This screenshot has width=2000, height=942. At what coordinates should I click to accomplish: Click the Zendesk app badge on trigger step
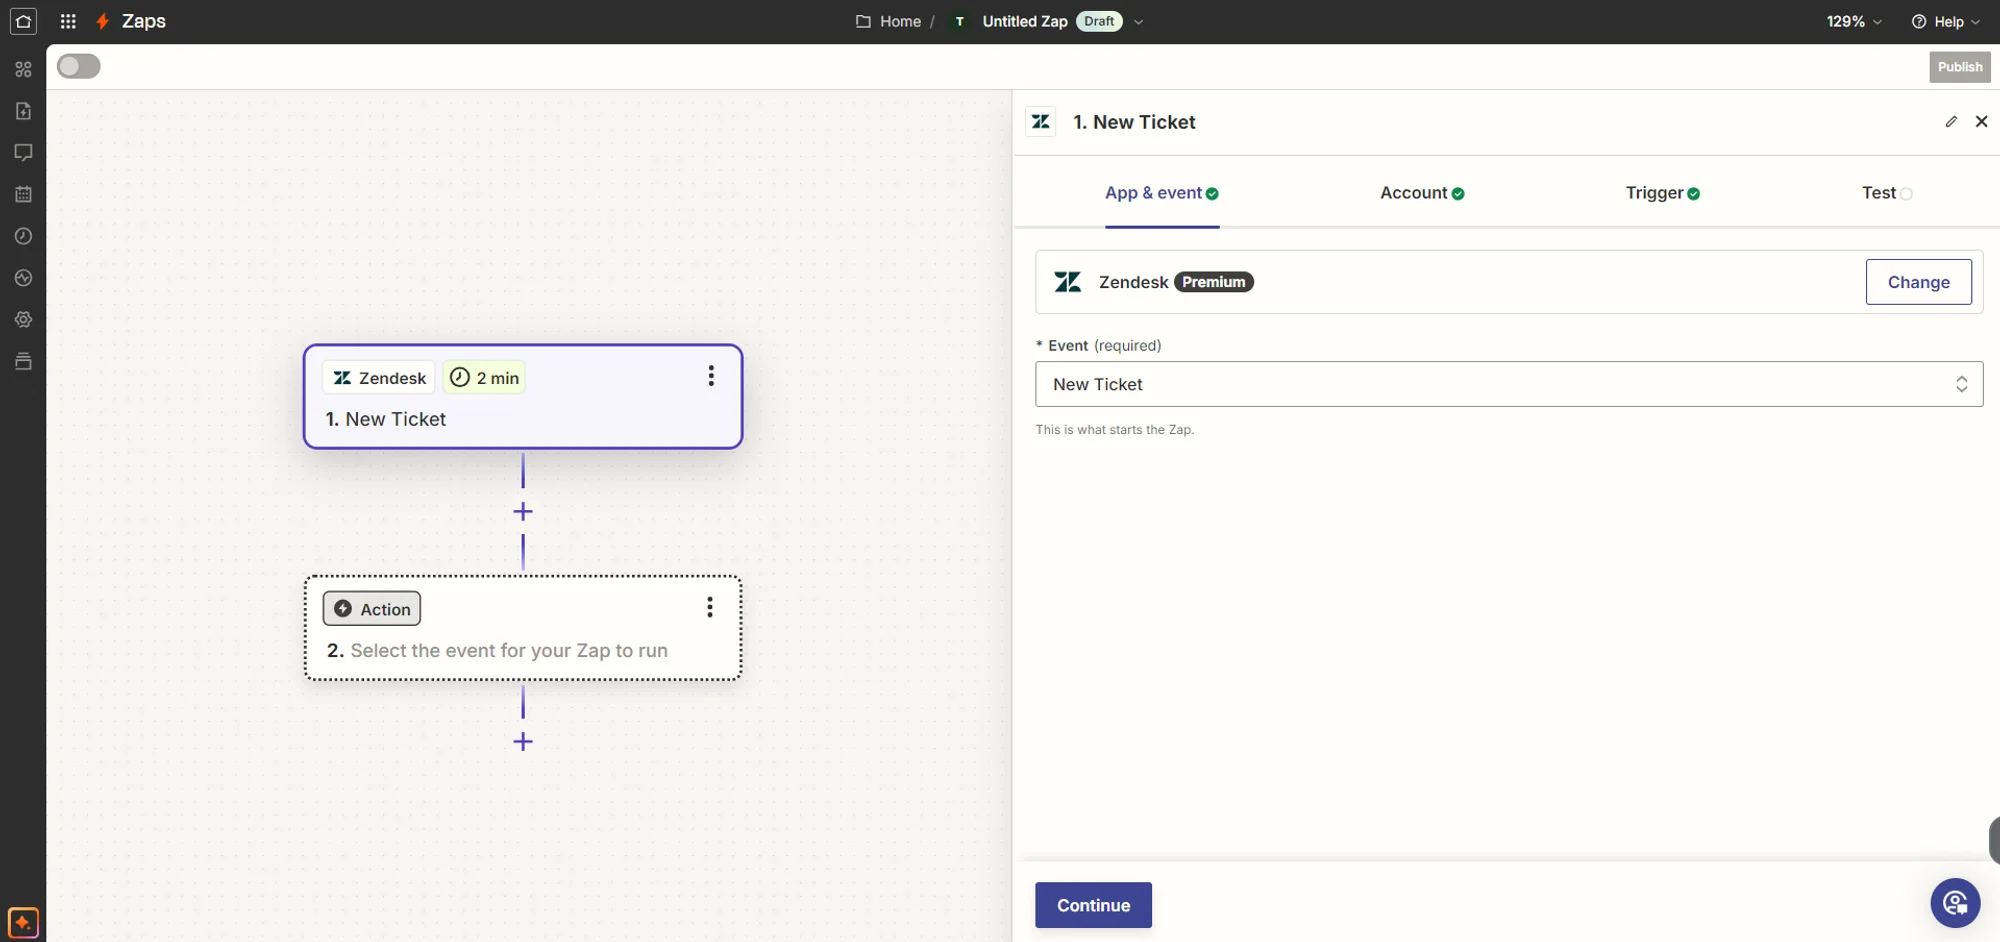(x=379, y=378)
